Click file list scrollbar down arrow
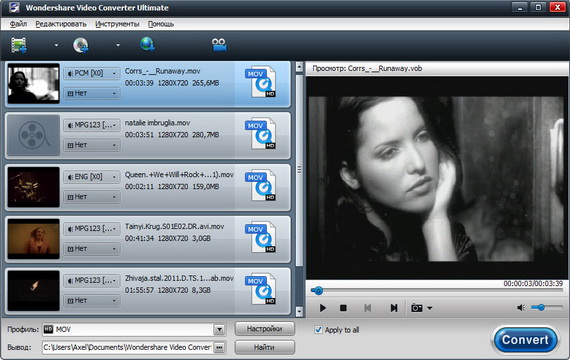Screen dimensions: 570x360 (x=299, y=311)
